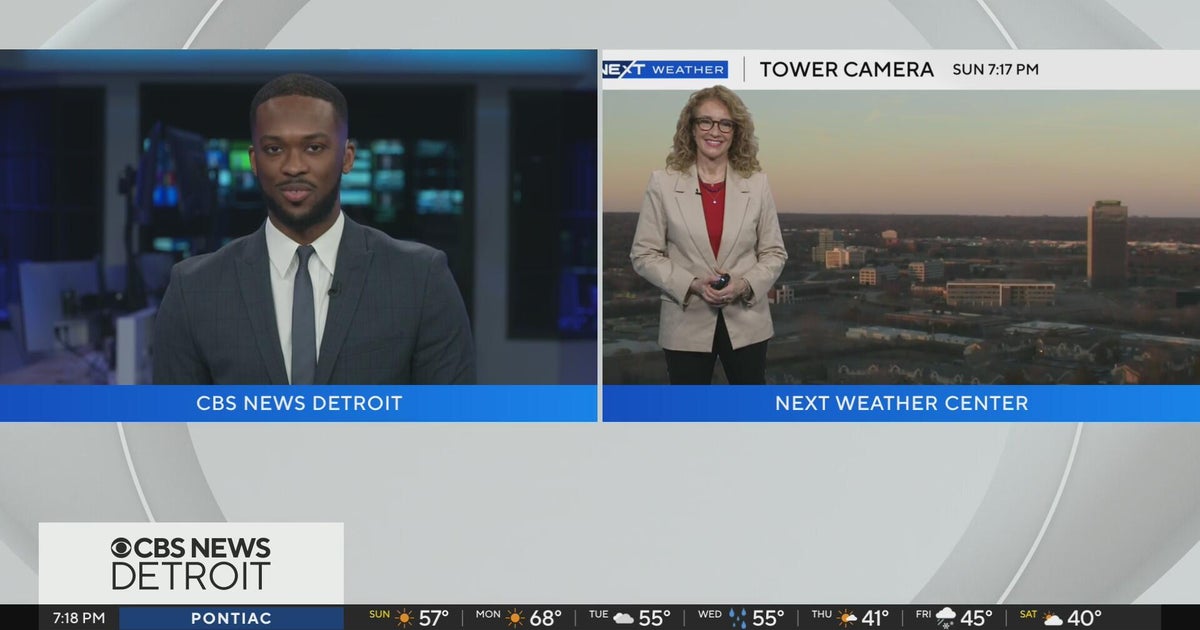
Task: Click the 7:18 PM ticker clock
Action: tap(78, 618)
